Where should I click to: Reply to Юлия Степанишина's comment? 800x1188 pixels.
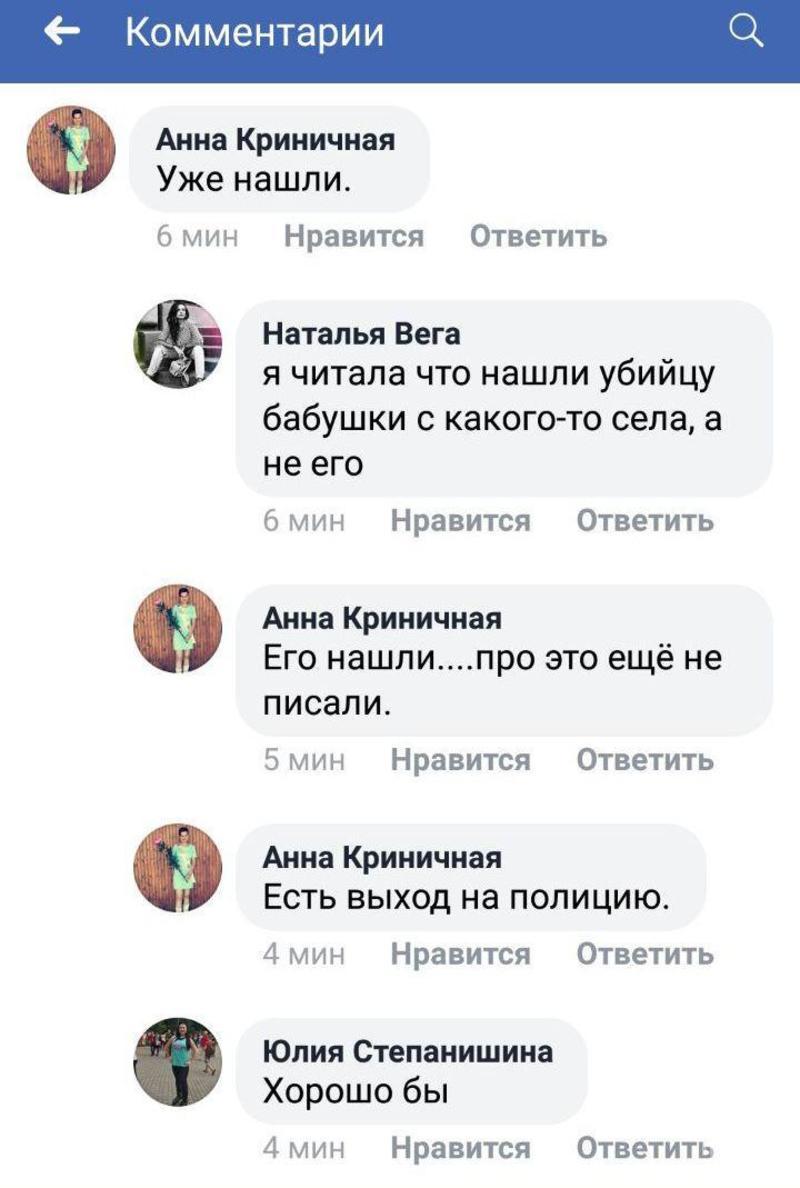tap(645, 1147)
